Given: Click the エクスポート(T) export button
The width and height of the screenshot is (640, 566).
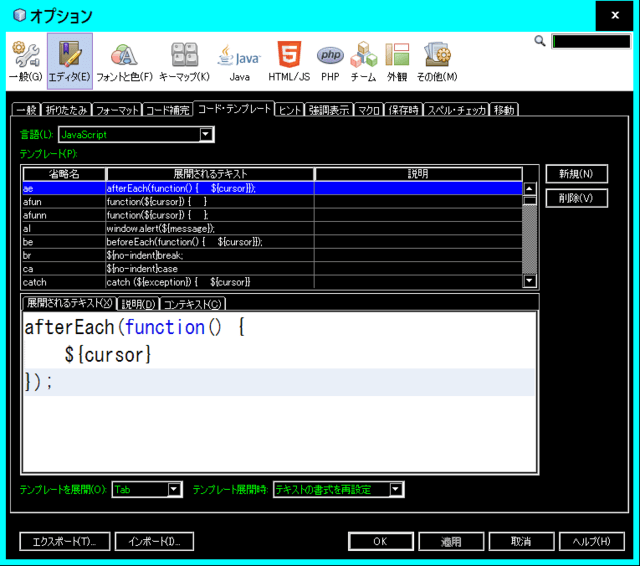Looking at the screenshot, I should [x=64, y=541].
